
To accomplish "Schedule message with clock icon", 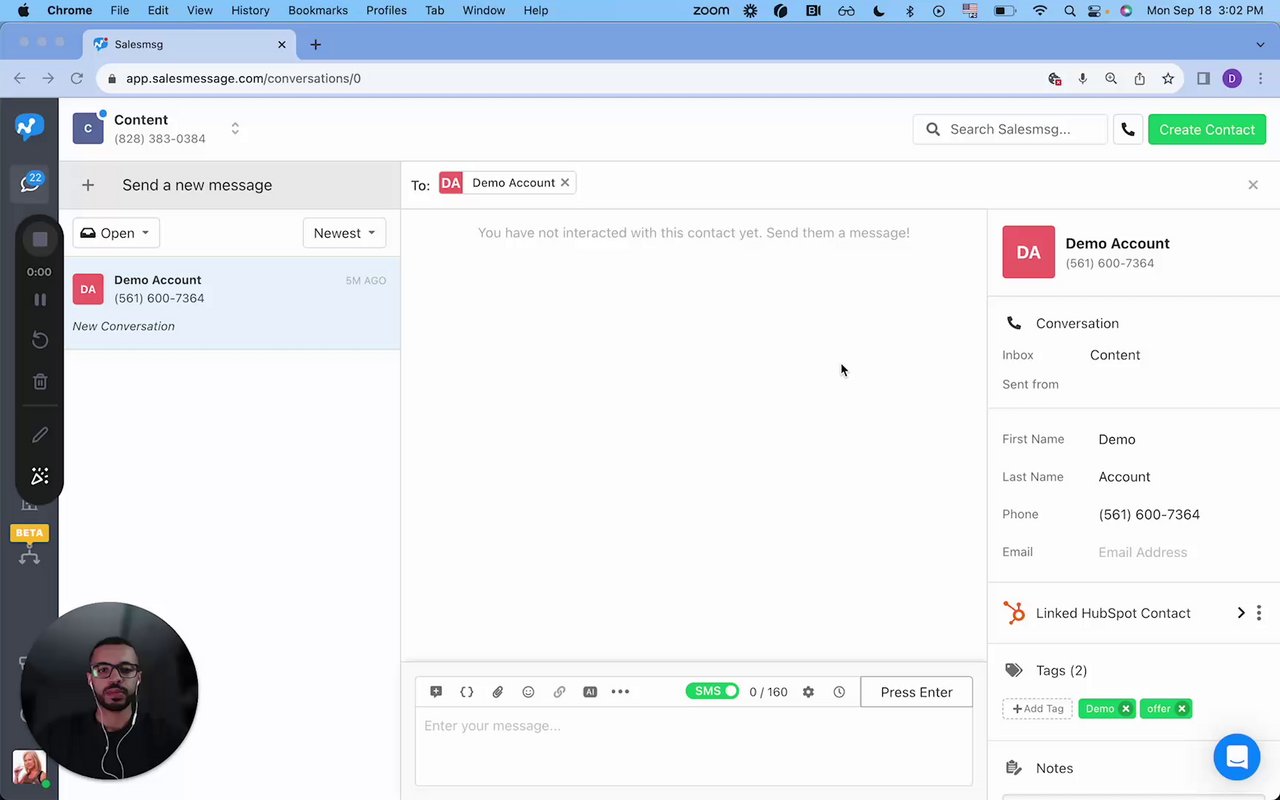I will pyautogui.click(x=839, y=692).
